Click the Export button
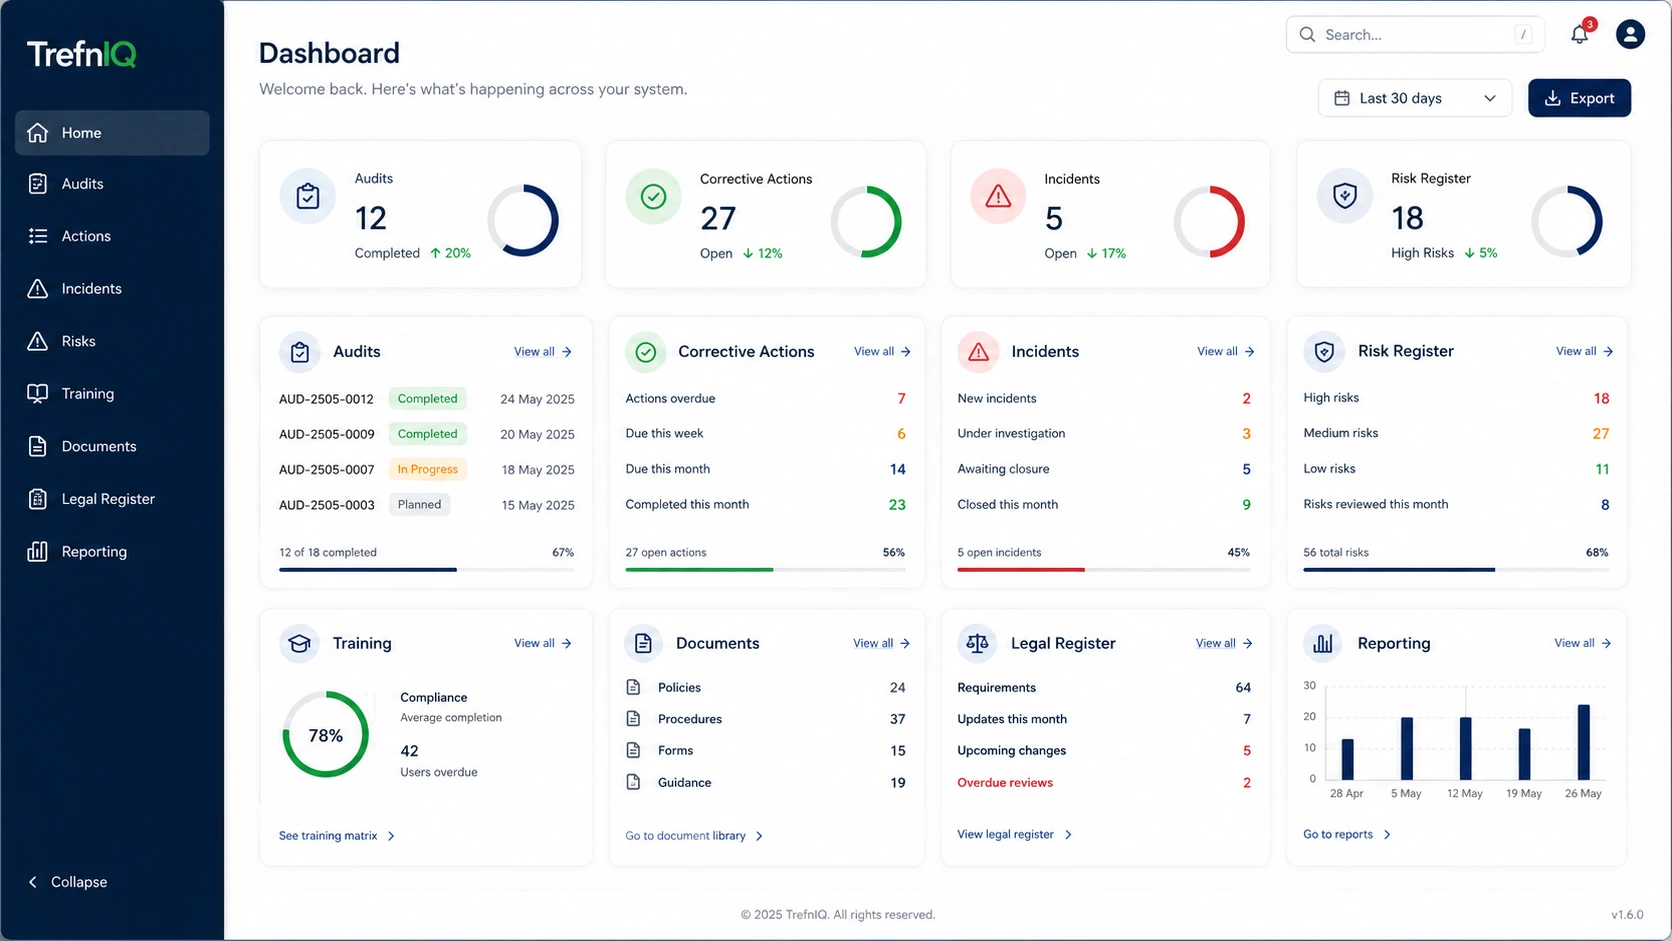1672x941 pixels. pos(1579,98)
